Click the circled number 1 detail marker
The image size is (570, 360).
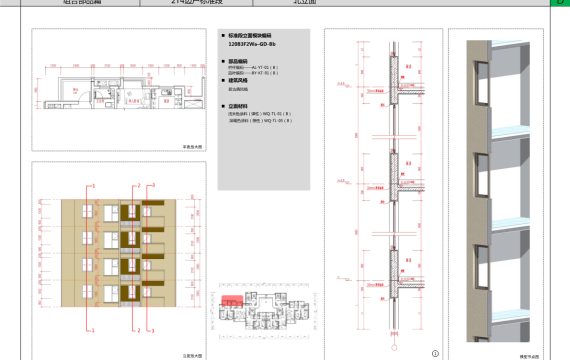tap(435, 353)
